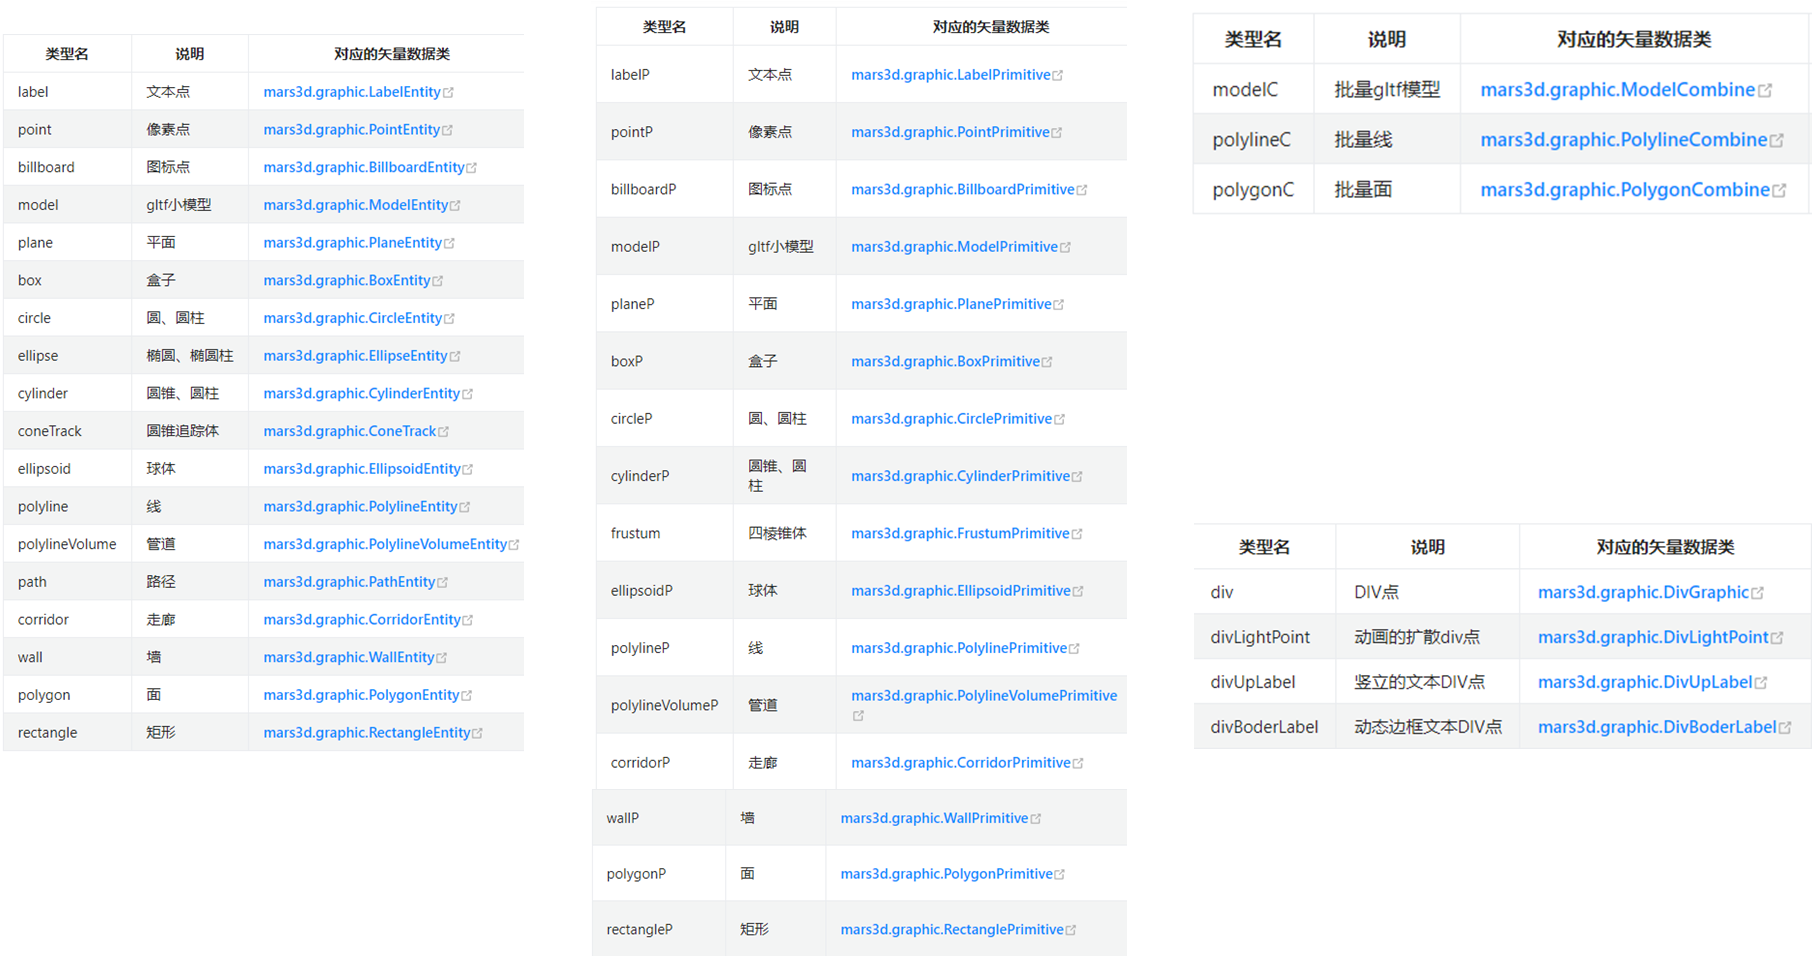Select the 'polylineC' type name cell
1812x956 pixels.
point(1254,140)
